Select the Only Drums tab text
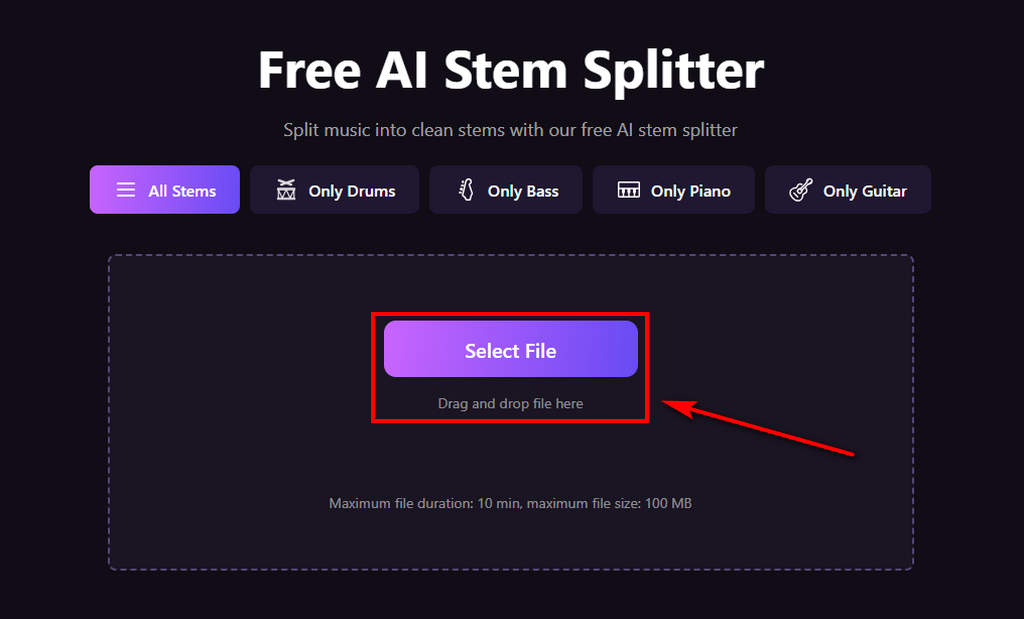1024x619 pixels. coord(352,191)
